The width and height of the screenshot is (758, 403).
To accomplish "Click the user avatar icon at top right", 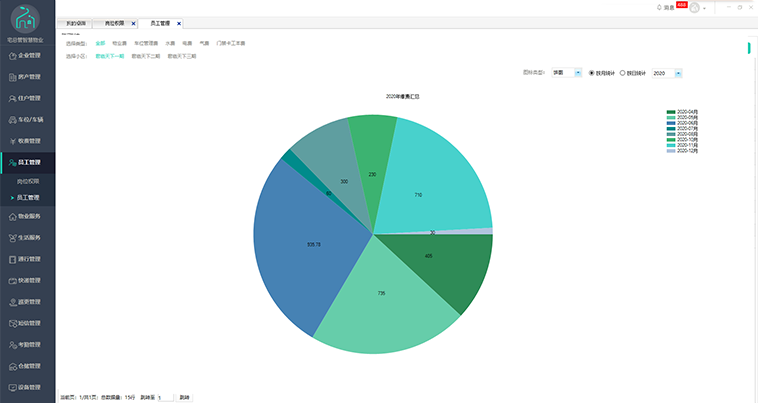I will (694, 8).
